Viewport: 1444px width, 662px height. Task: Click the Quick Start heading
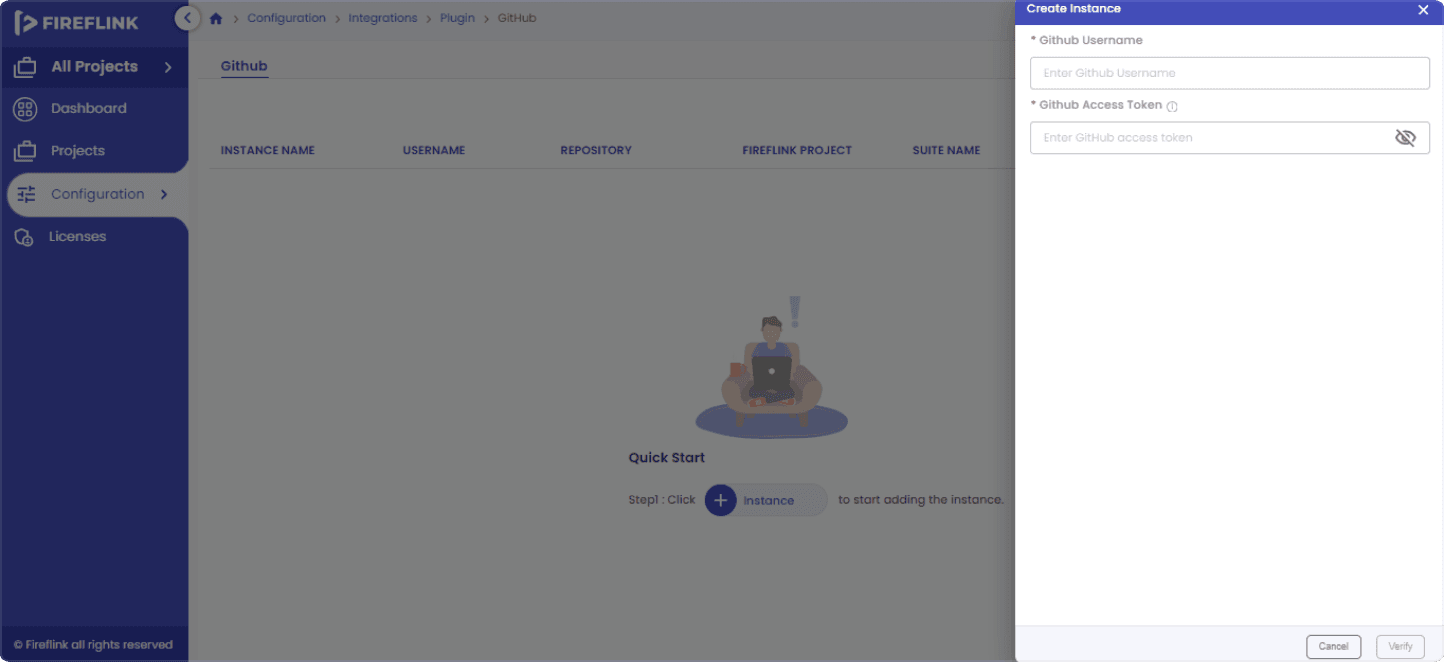(x=667, y=458)
